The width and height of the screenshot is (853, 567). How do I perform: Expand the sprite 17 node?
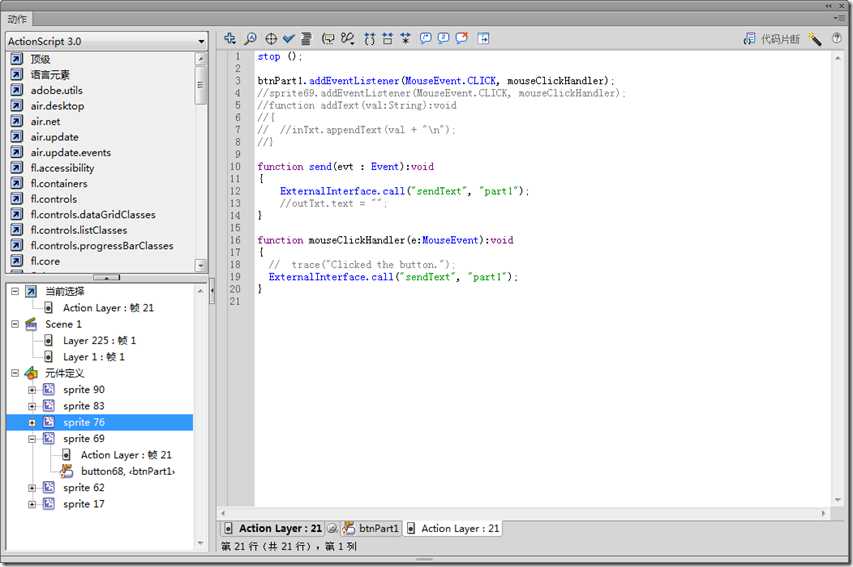click(32, 504)
